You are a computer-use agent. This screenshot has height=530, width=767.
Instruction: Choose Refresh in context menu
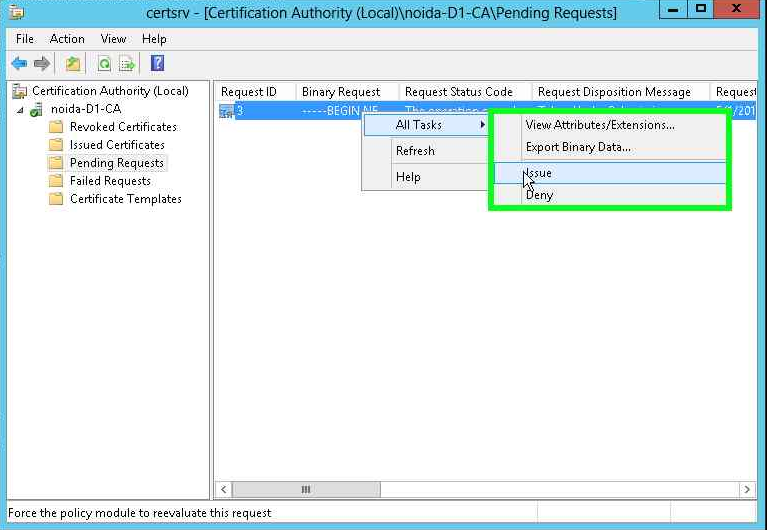pos(426,151)
